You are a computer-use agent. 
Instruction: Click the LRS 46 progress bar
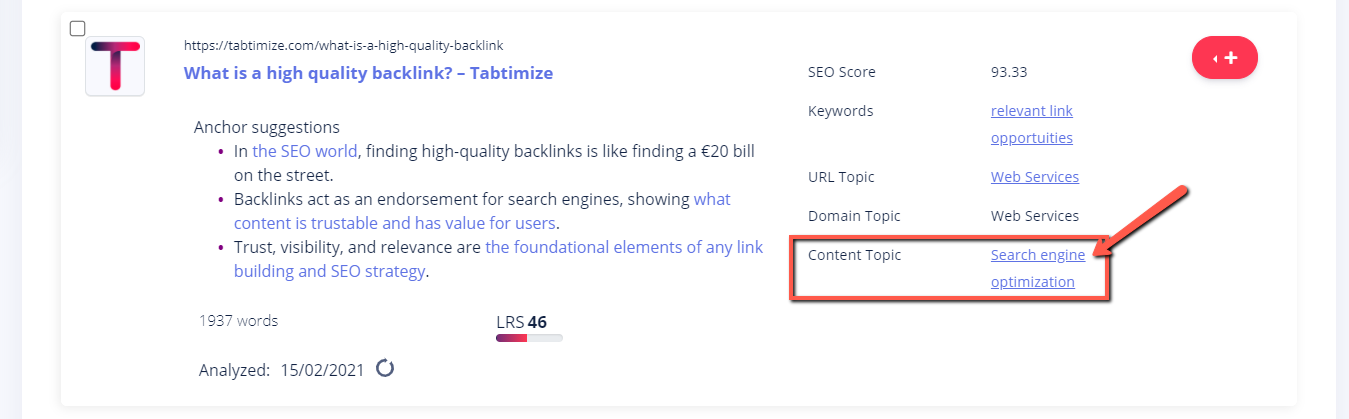pos(529,338)
